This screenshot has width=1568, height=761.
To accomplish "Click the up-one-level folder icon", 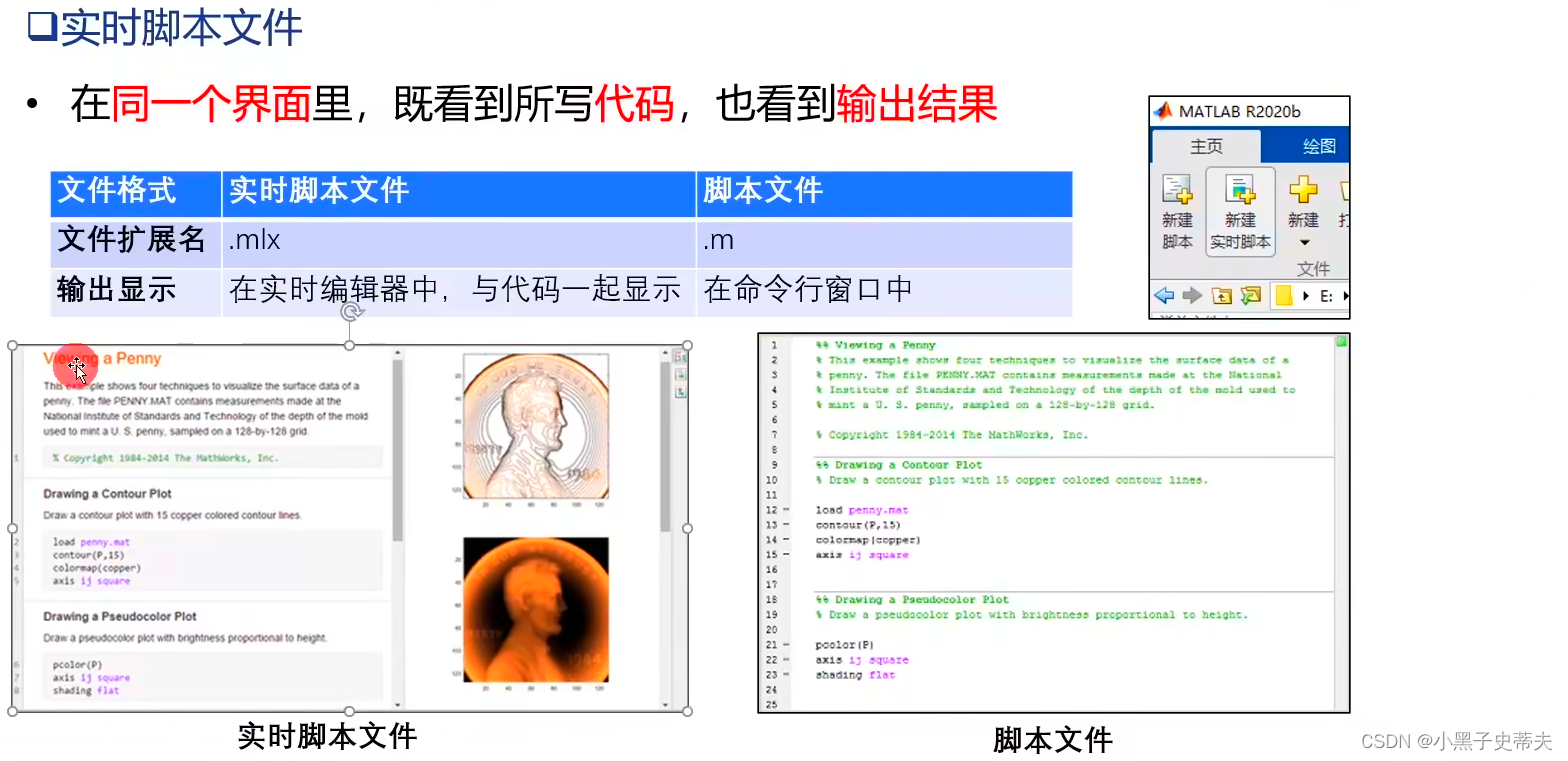I will click(x=1221, y=296).
